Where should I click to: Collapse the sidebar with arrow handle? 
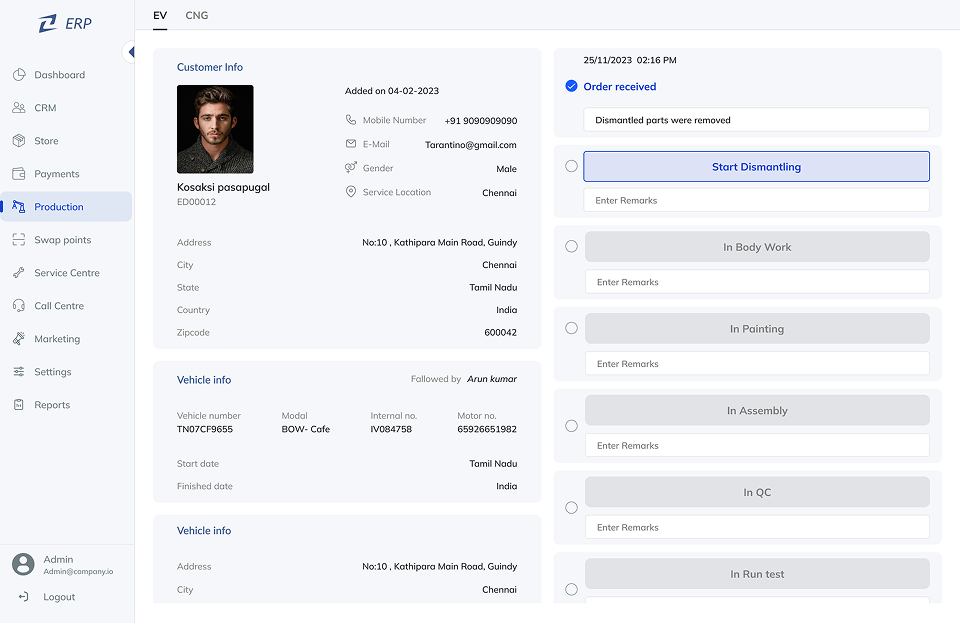tap(130, 52)
